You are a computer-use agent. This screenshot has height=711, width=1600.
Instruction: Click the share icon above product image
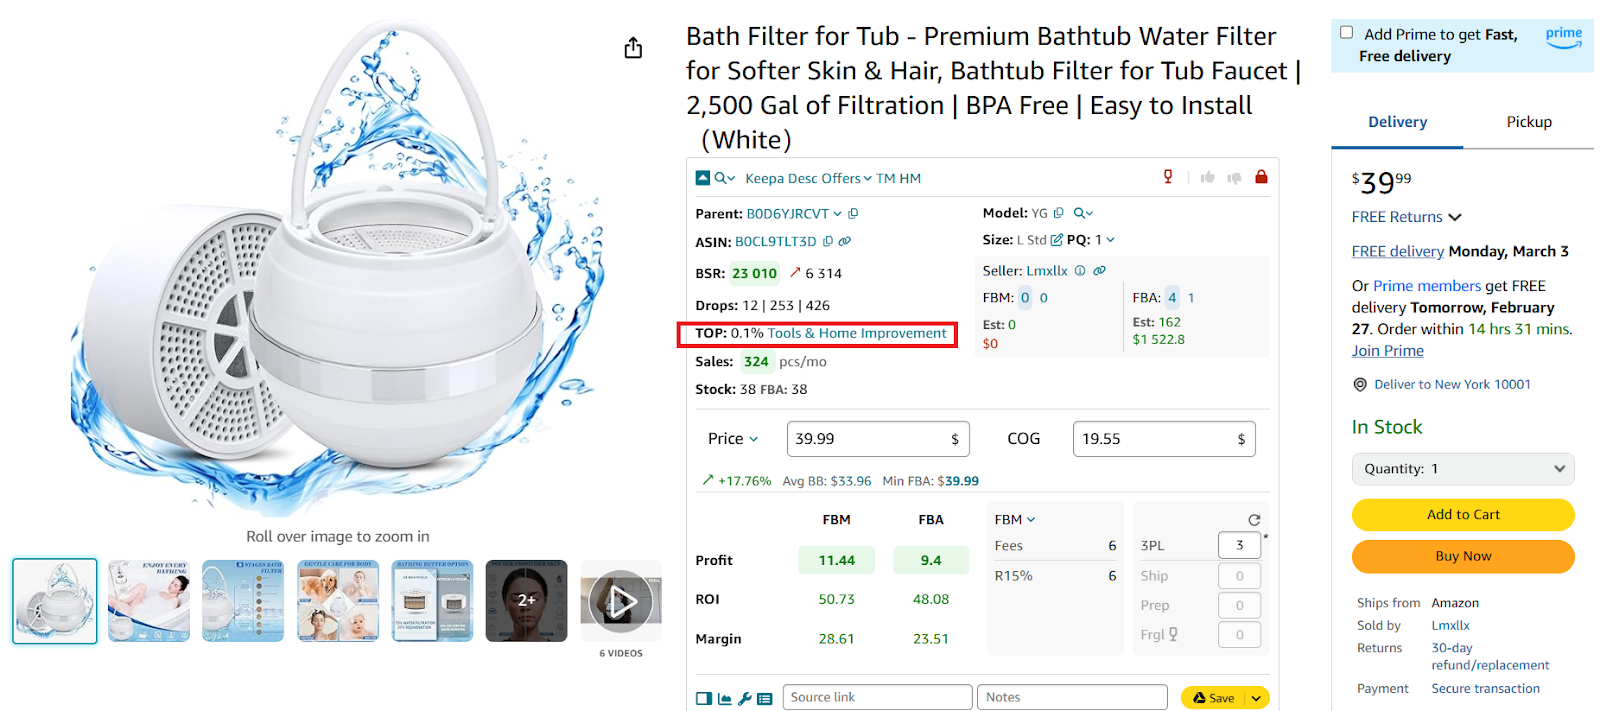tap(633, 48)
